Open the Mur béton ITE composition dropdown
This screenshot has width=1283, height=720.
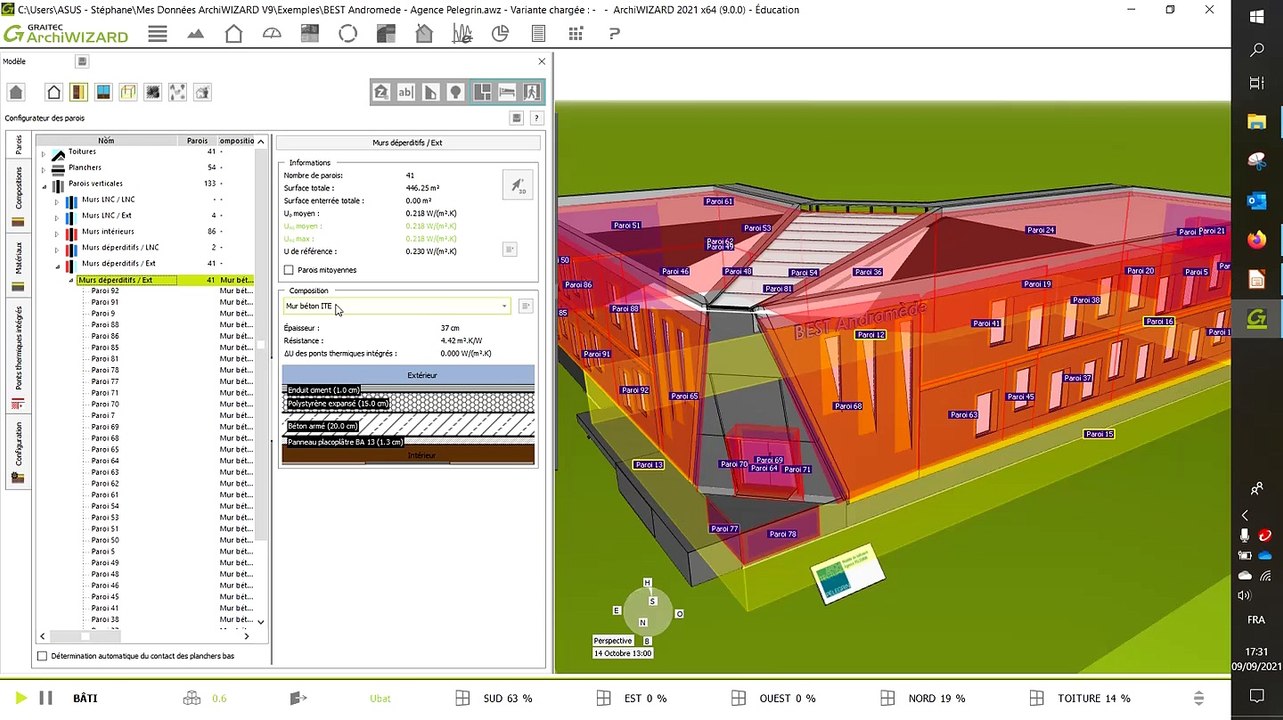(503, 307)
